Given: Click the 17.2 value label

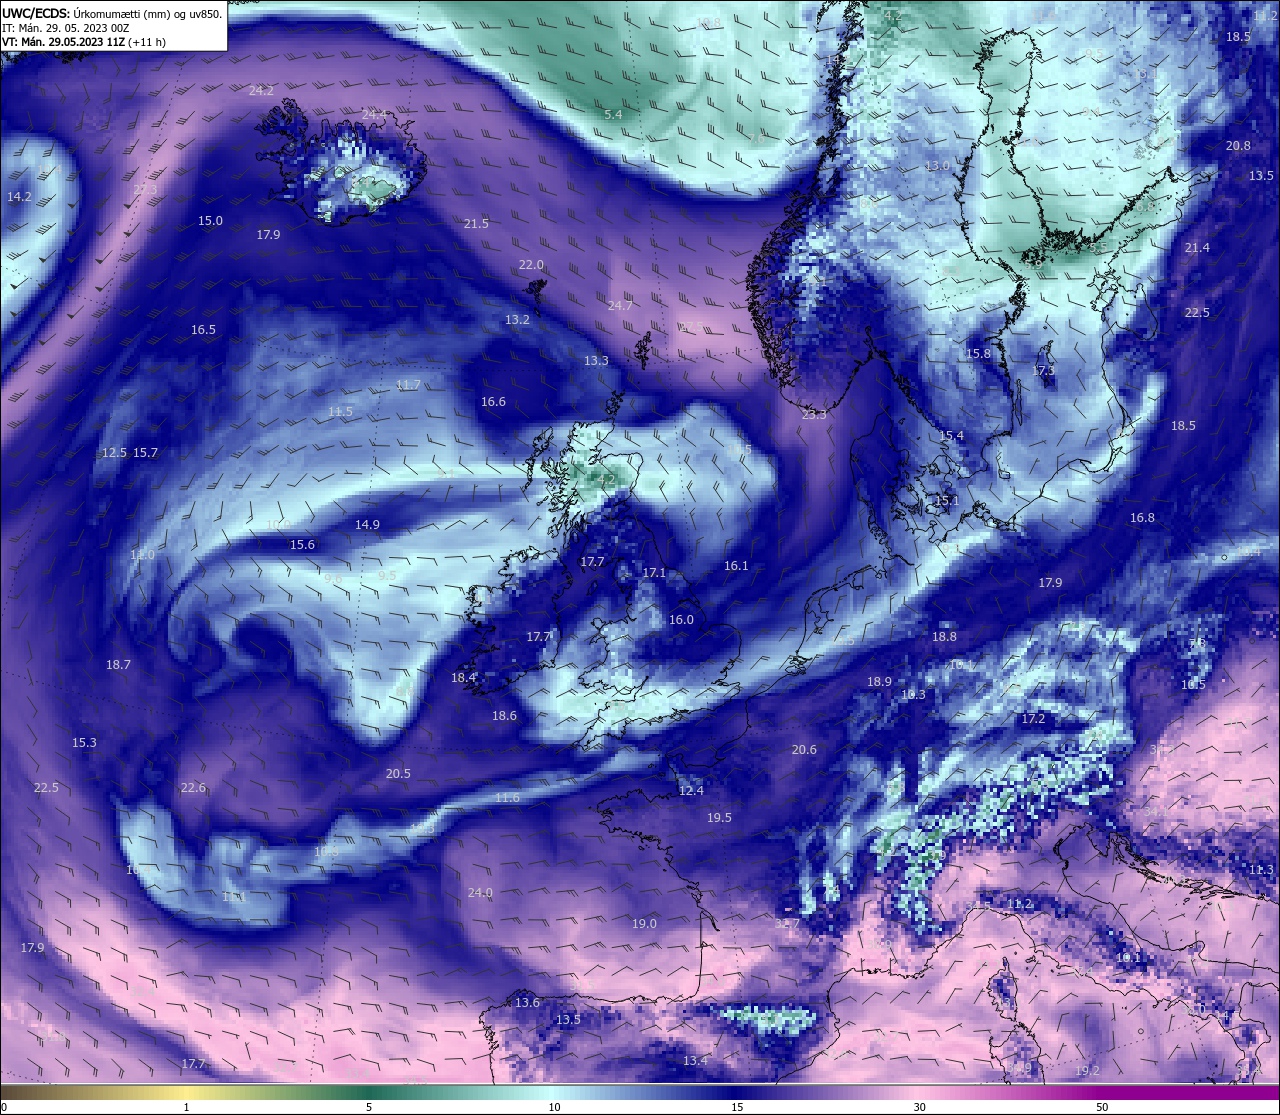Looking at the screenshot, I should (1033, 719).
